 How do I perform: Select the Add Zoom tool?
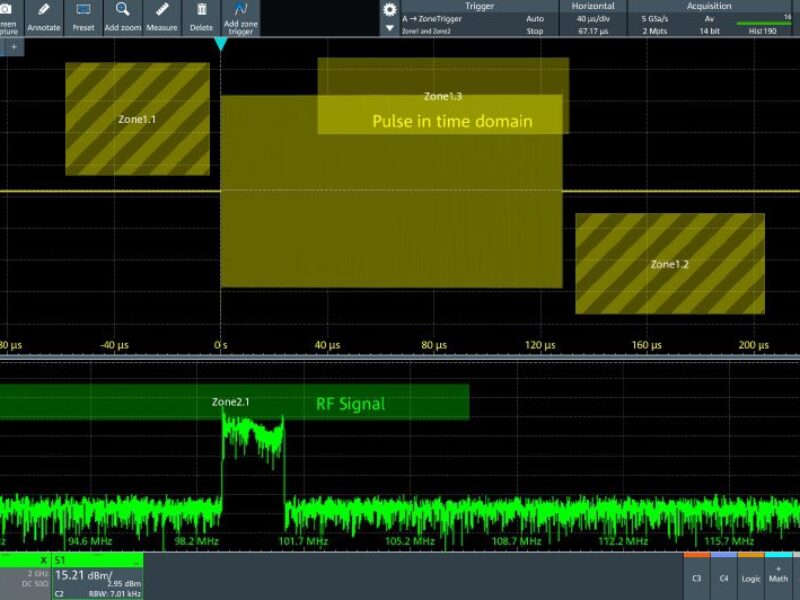click(x=122, y=14)
